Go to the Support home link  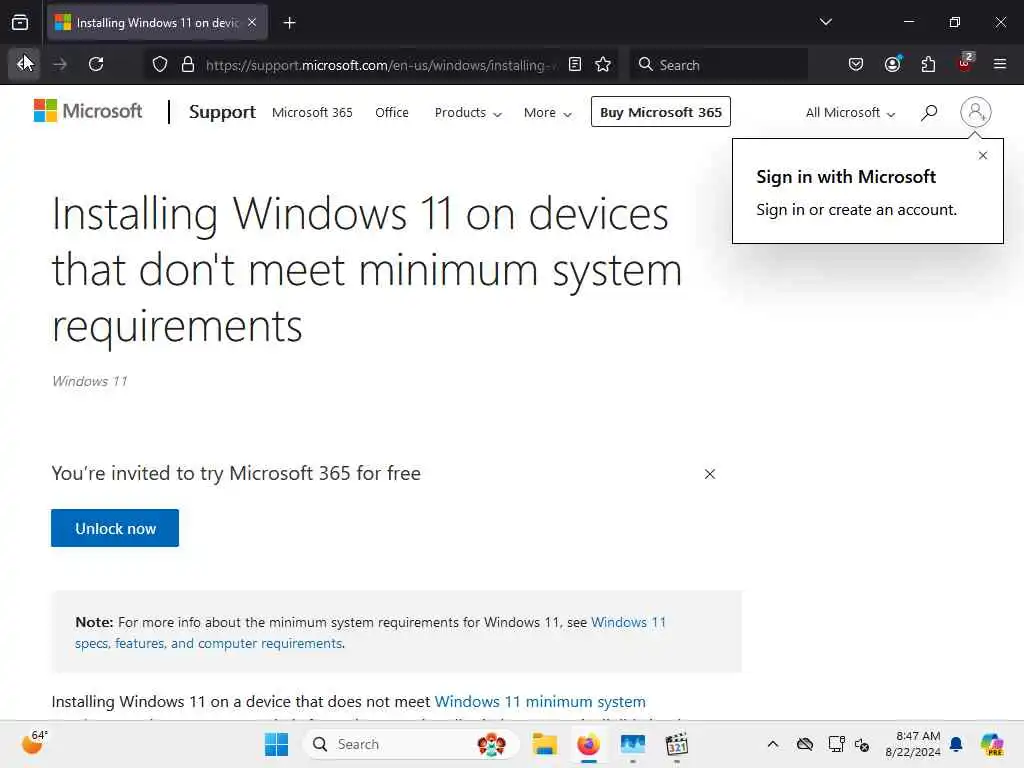click(222, 112)
